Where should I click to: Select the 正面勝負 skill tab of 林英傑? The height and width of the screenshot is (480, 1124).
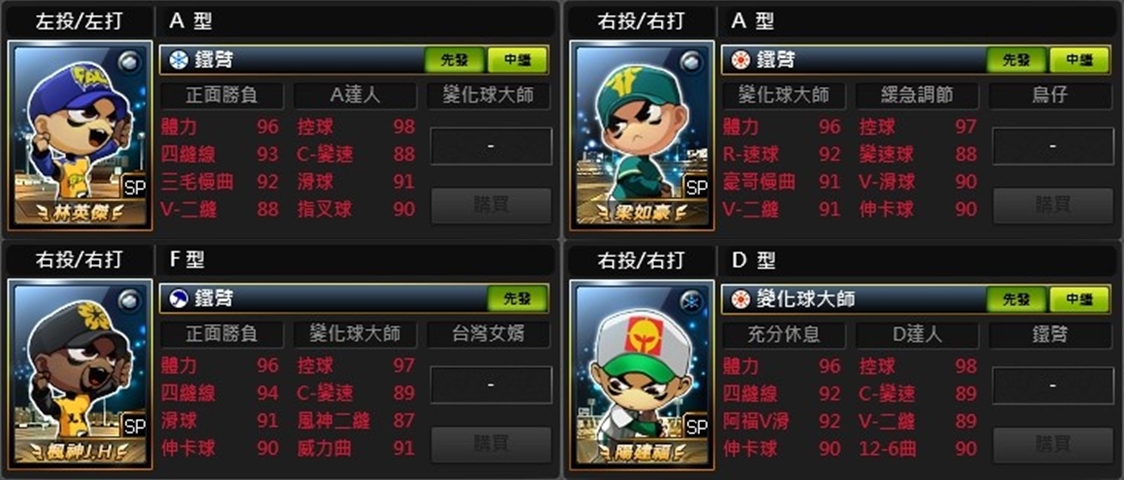pos(222,95)
